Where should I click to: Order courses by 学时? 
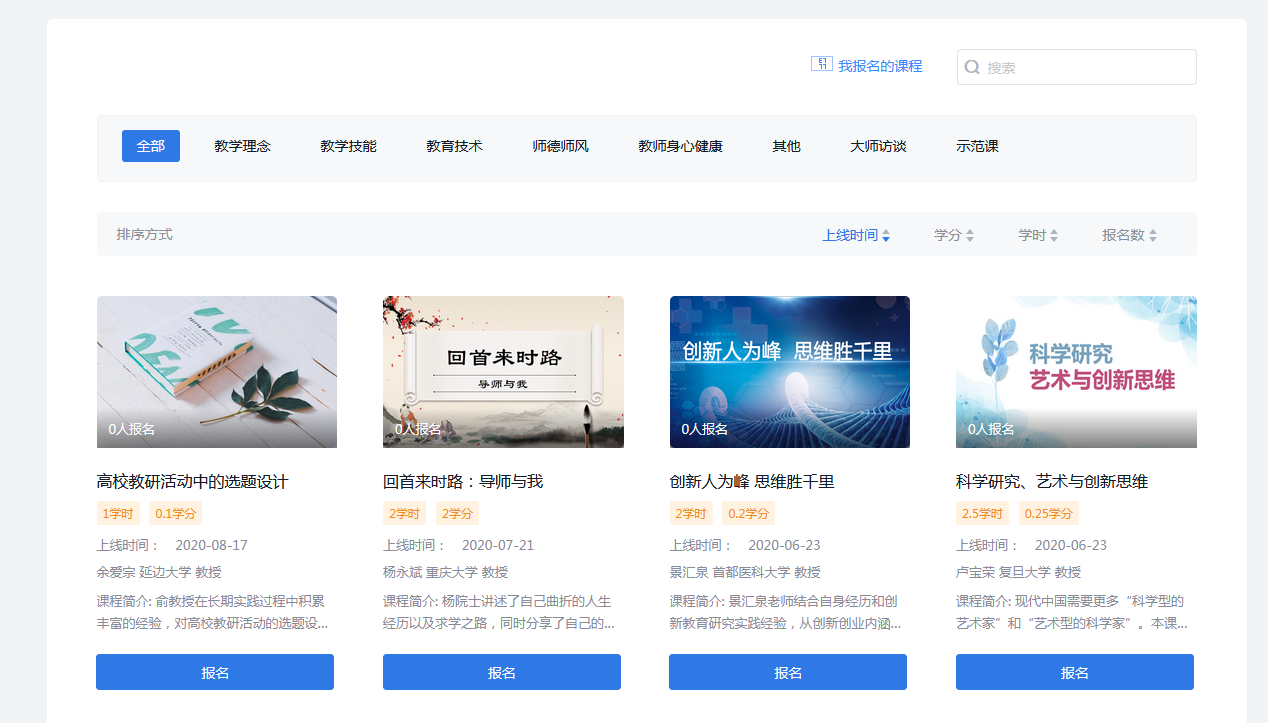[x=1038, y=235]
